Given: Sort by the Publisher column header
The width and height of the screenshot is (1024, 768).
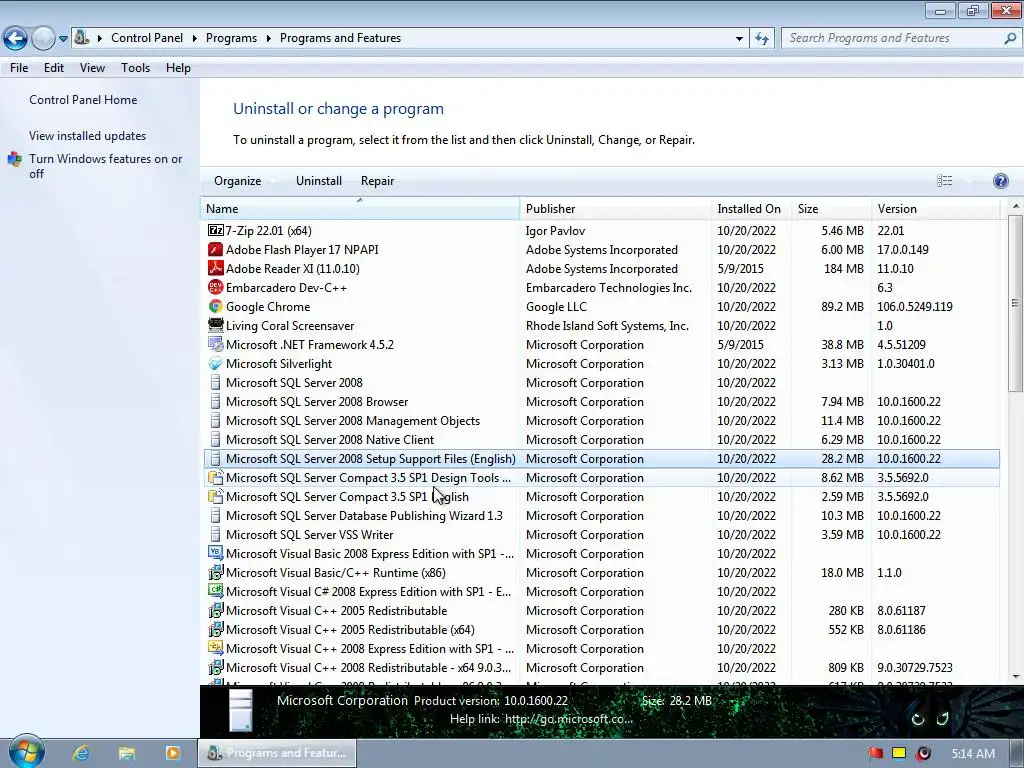Looking at the screenshot, I should coord(616,209).
